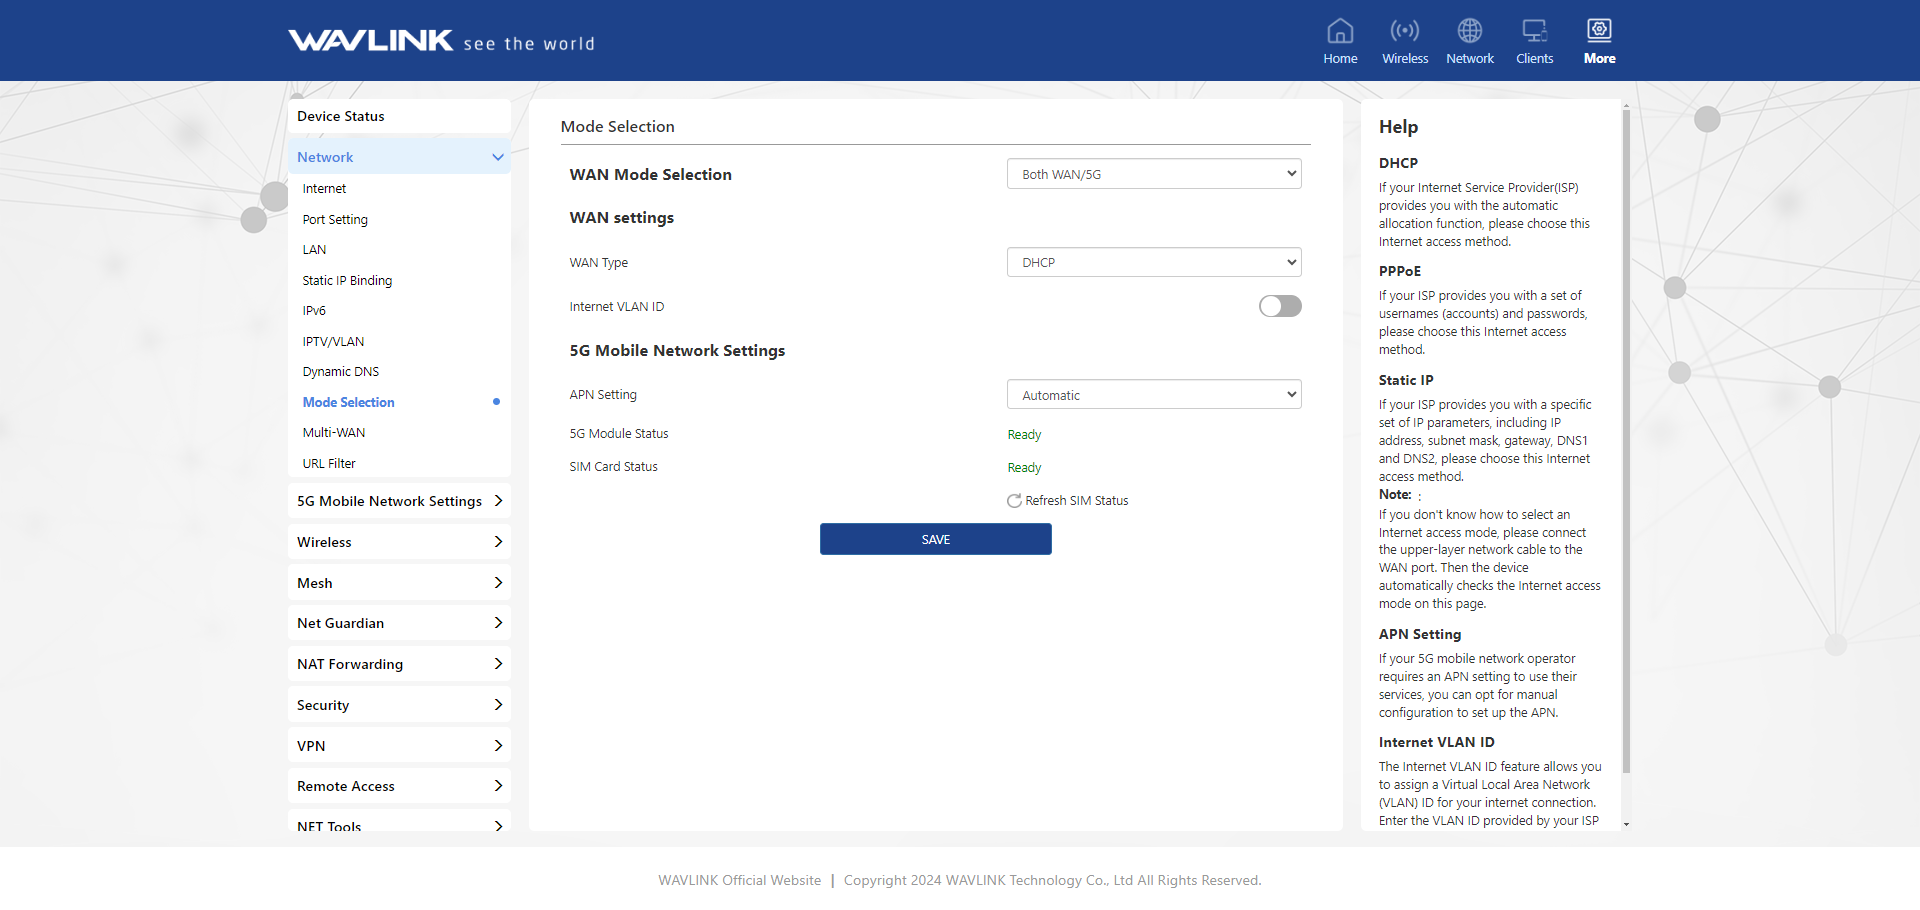Click the More gear icon in header

tap(1599, 32)
